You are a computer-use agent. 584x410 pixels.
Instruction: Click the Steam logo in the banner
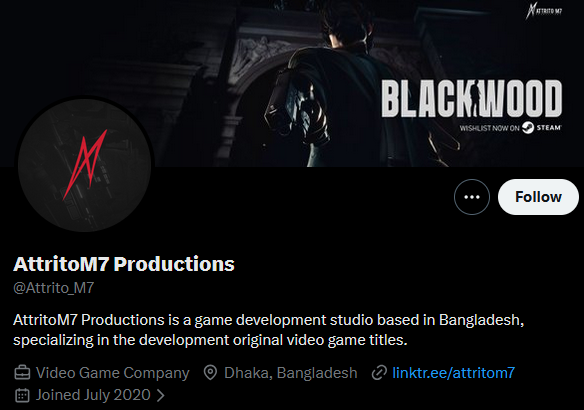[x=528, y=128]
